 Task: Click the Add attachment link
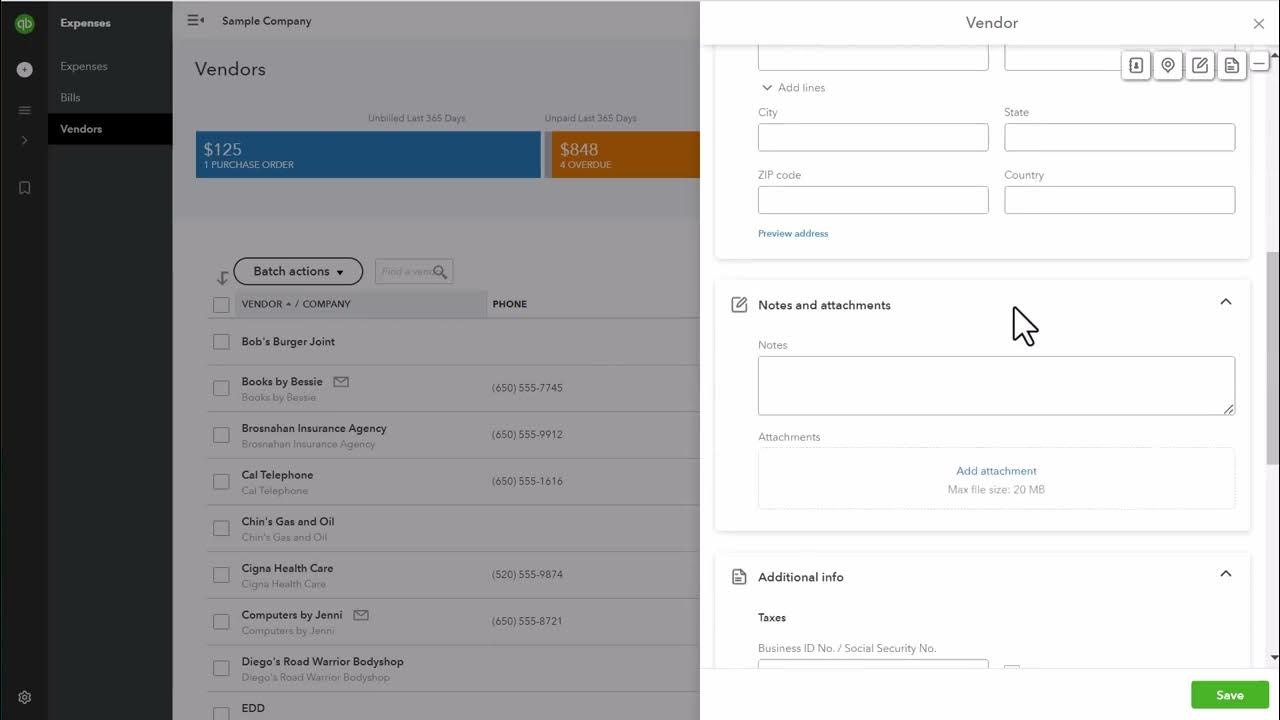(x=996, y=471)
